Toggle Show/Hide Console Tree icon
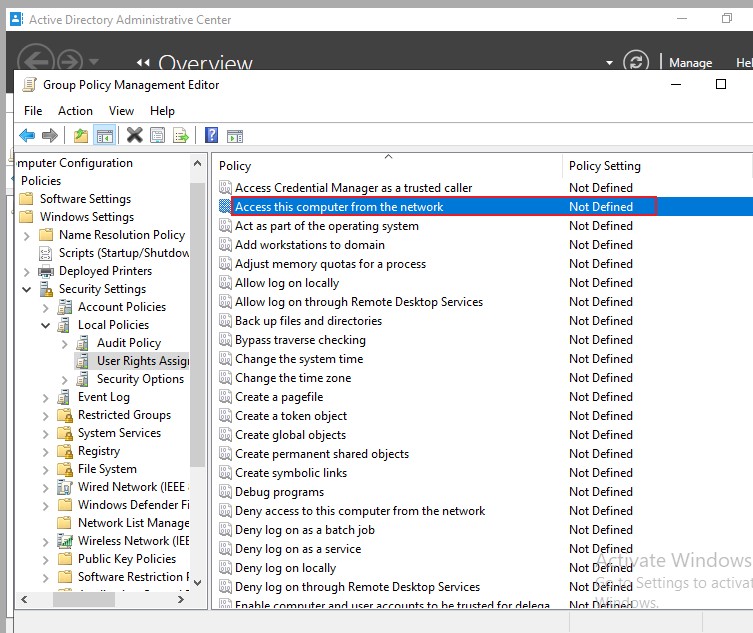 [104, 136]
